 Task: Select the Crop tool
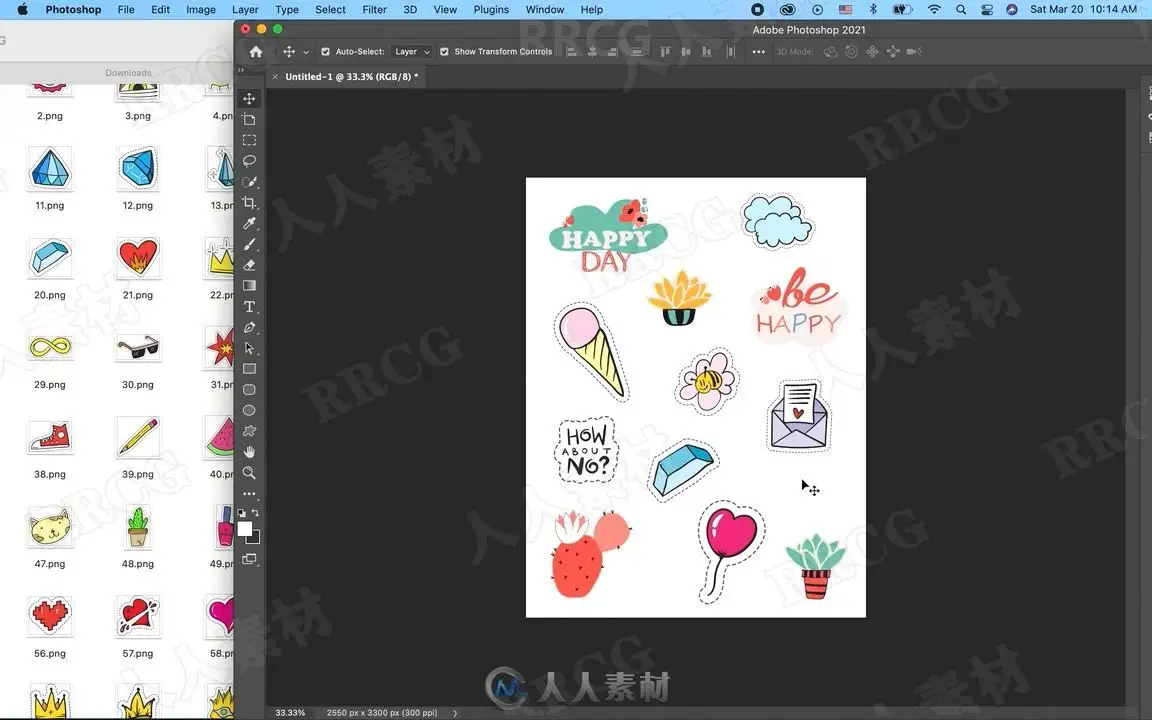[249, 203]
